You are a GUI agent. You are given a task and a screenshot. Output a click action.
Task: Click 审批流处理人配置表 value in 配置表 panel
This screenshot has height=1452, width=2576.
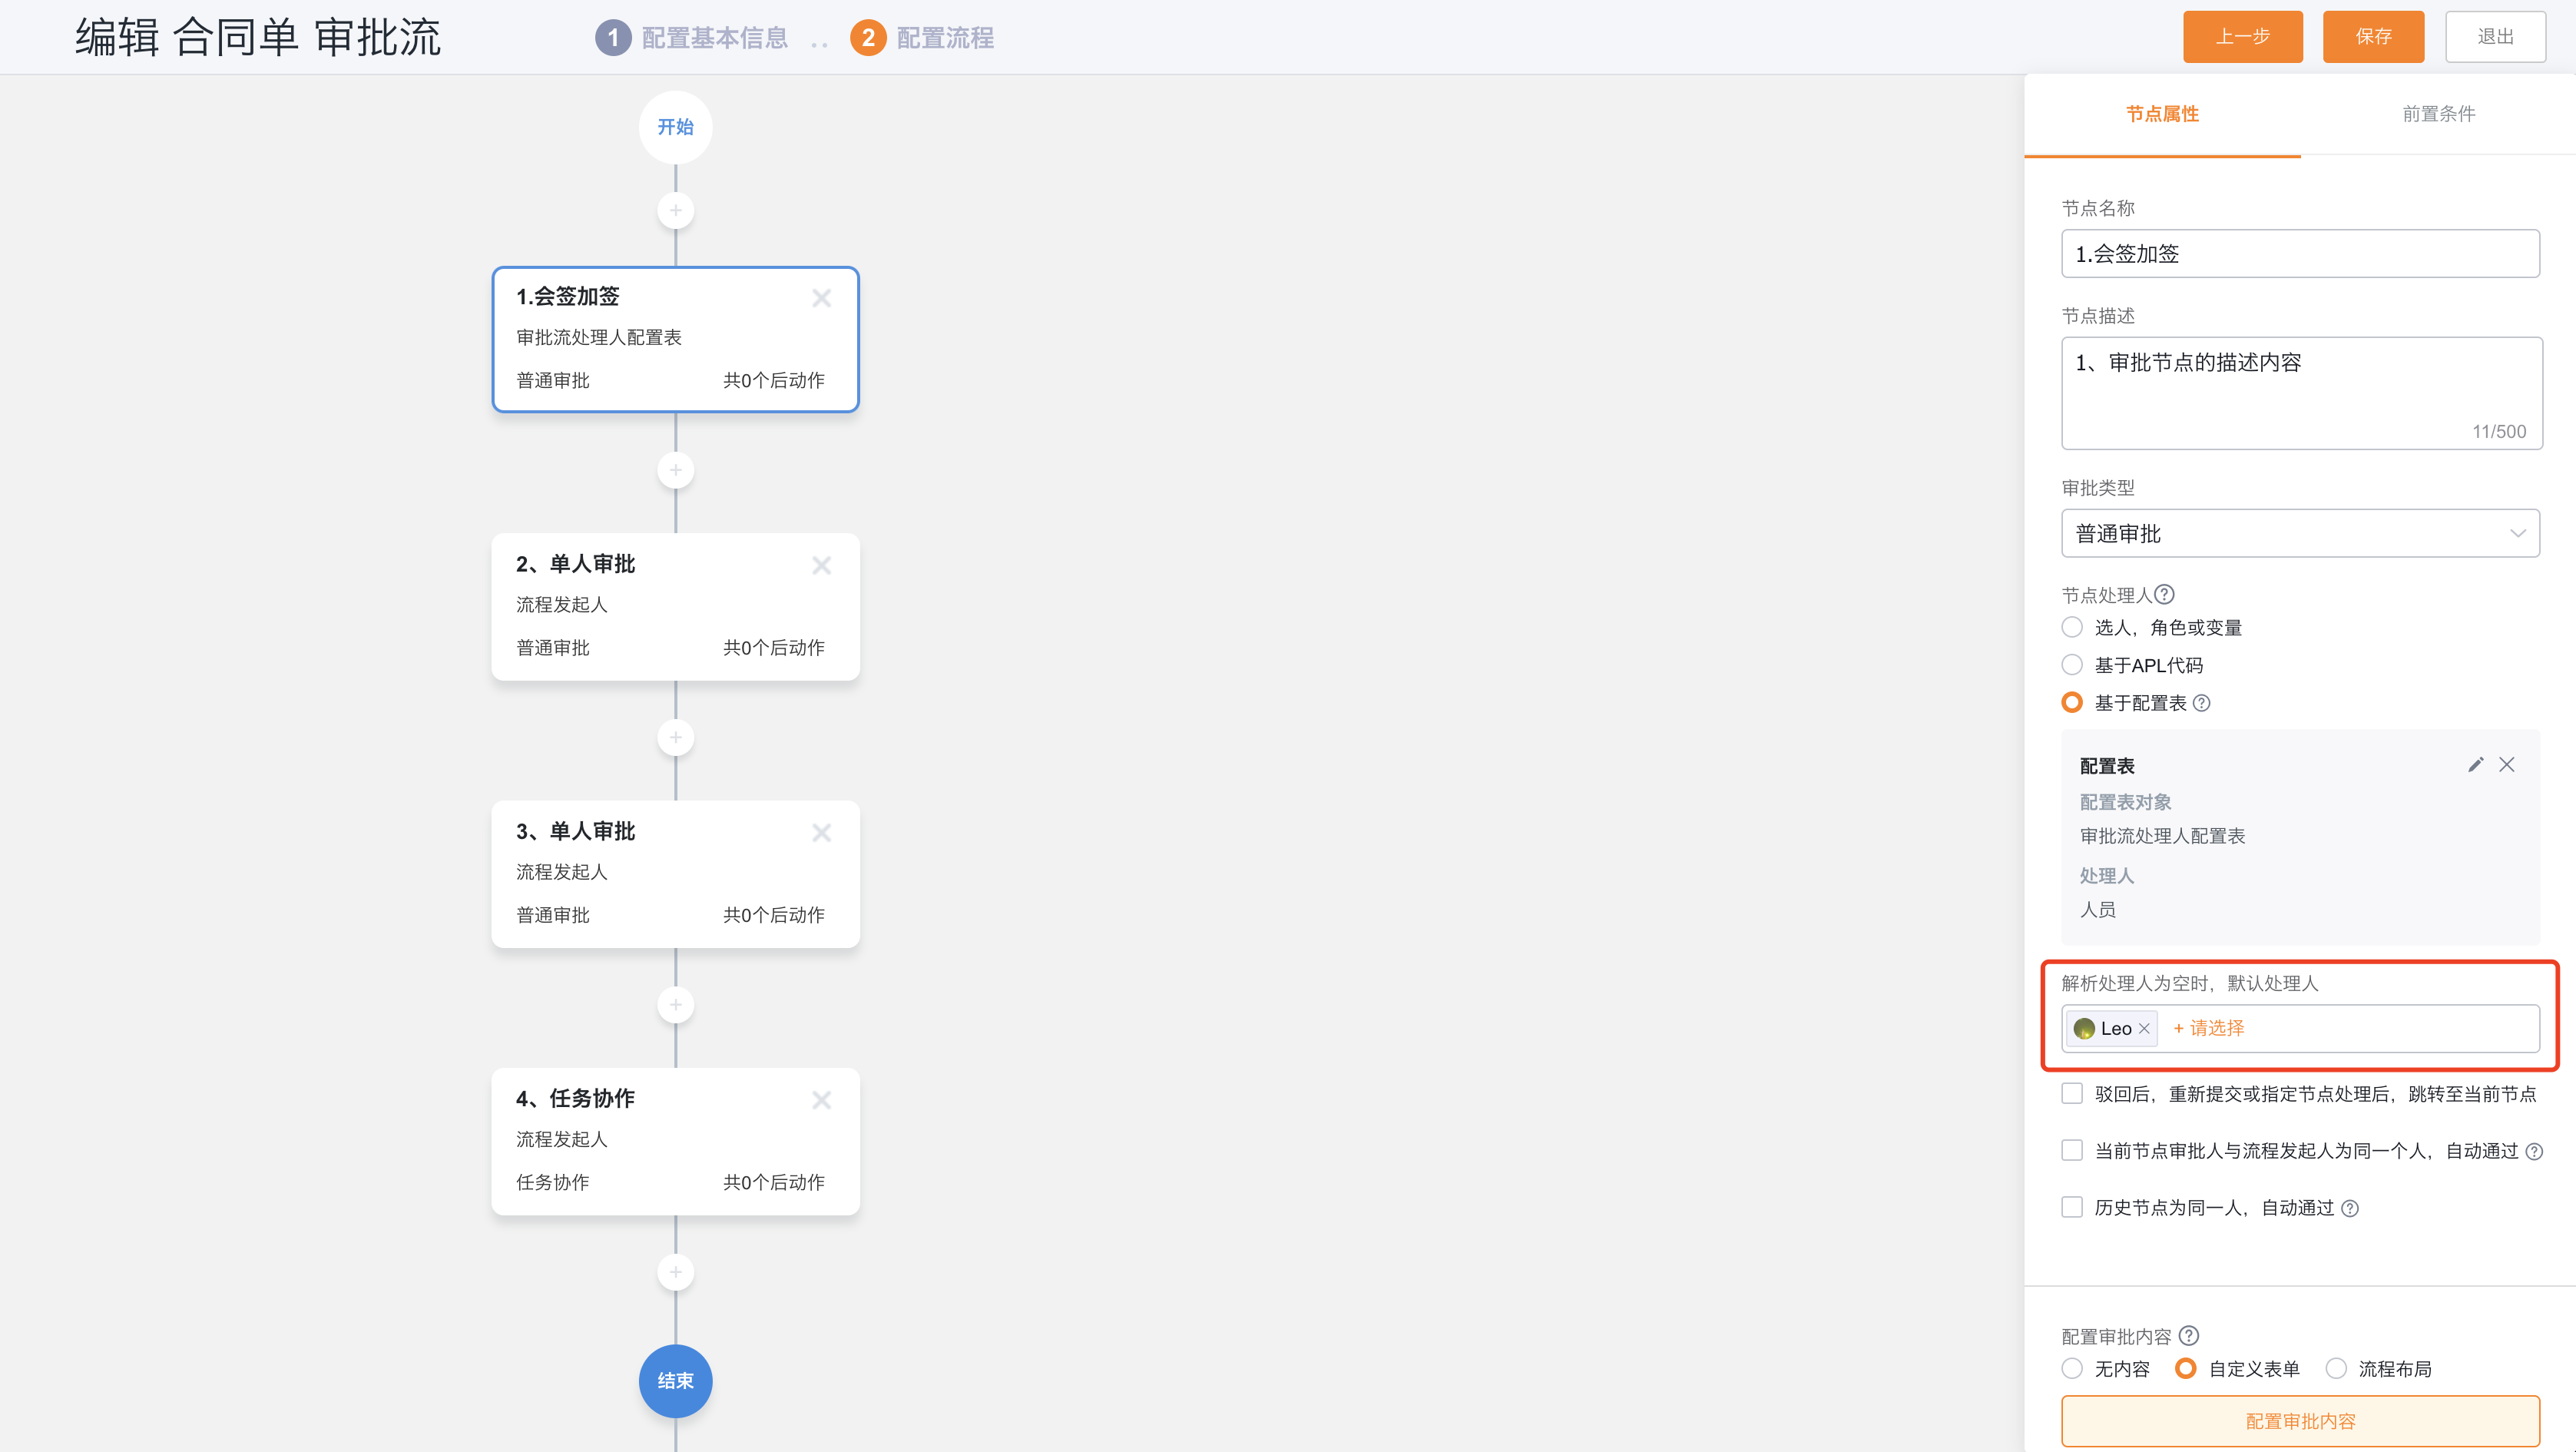coord(2162,836)
